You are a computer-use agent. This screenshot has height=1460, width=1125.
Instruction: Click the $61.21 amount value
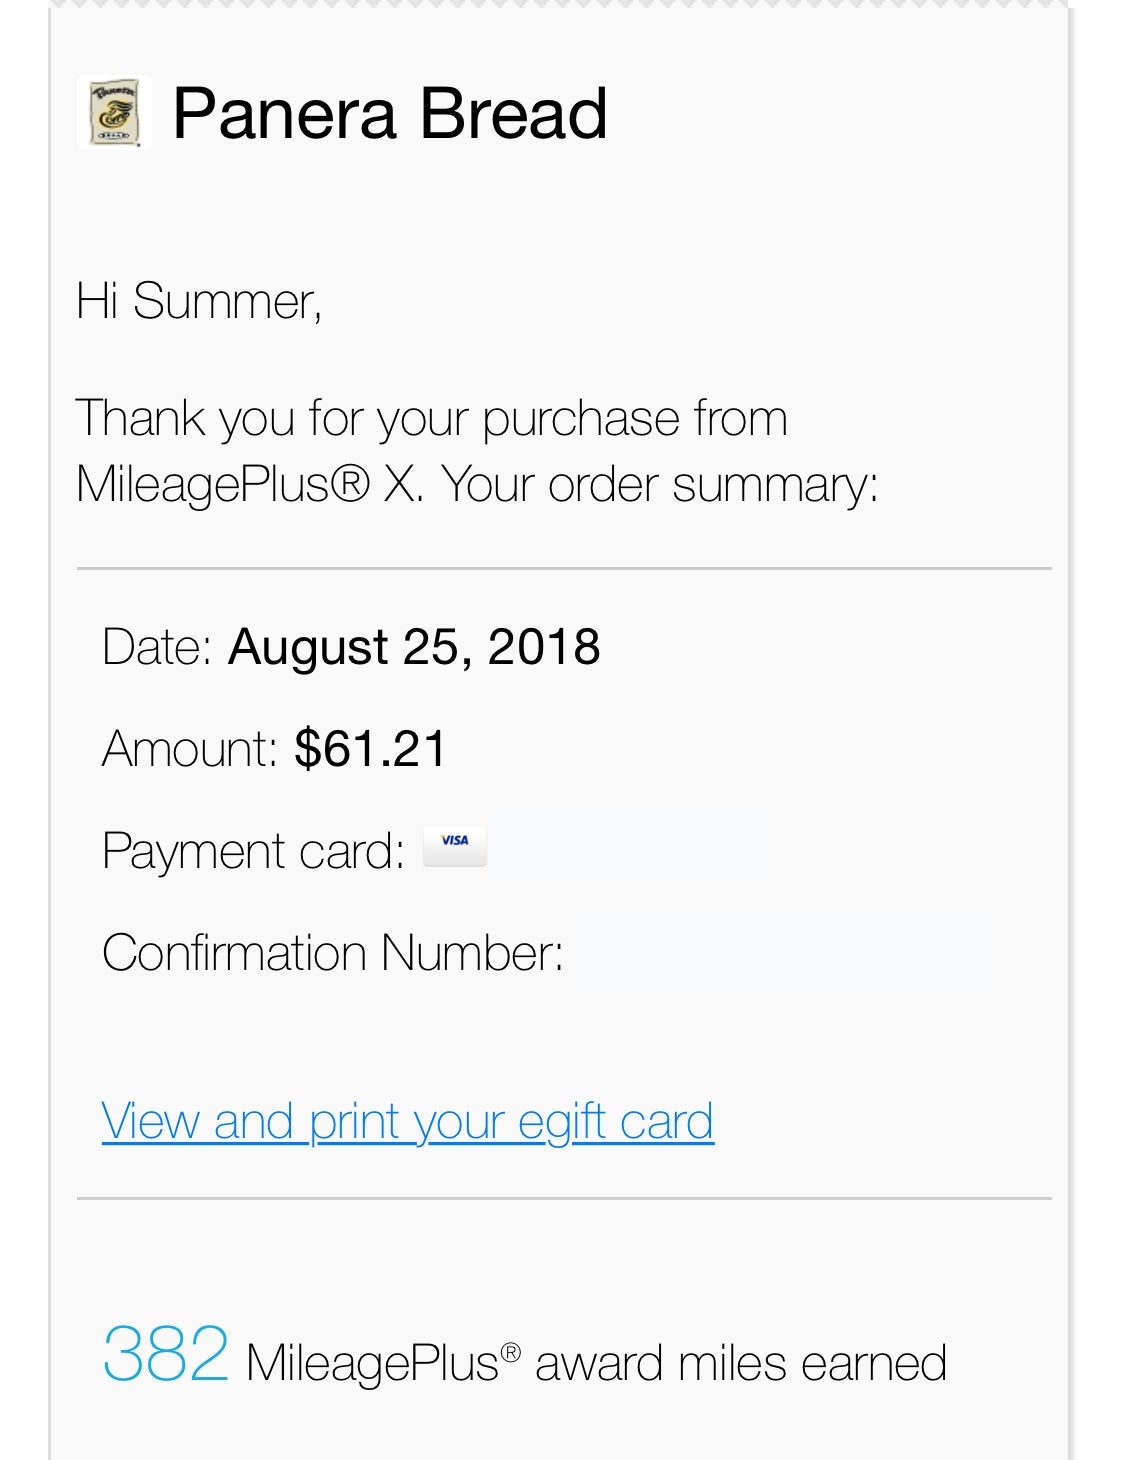[x=370, y=749]
